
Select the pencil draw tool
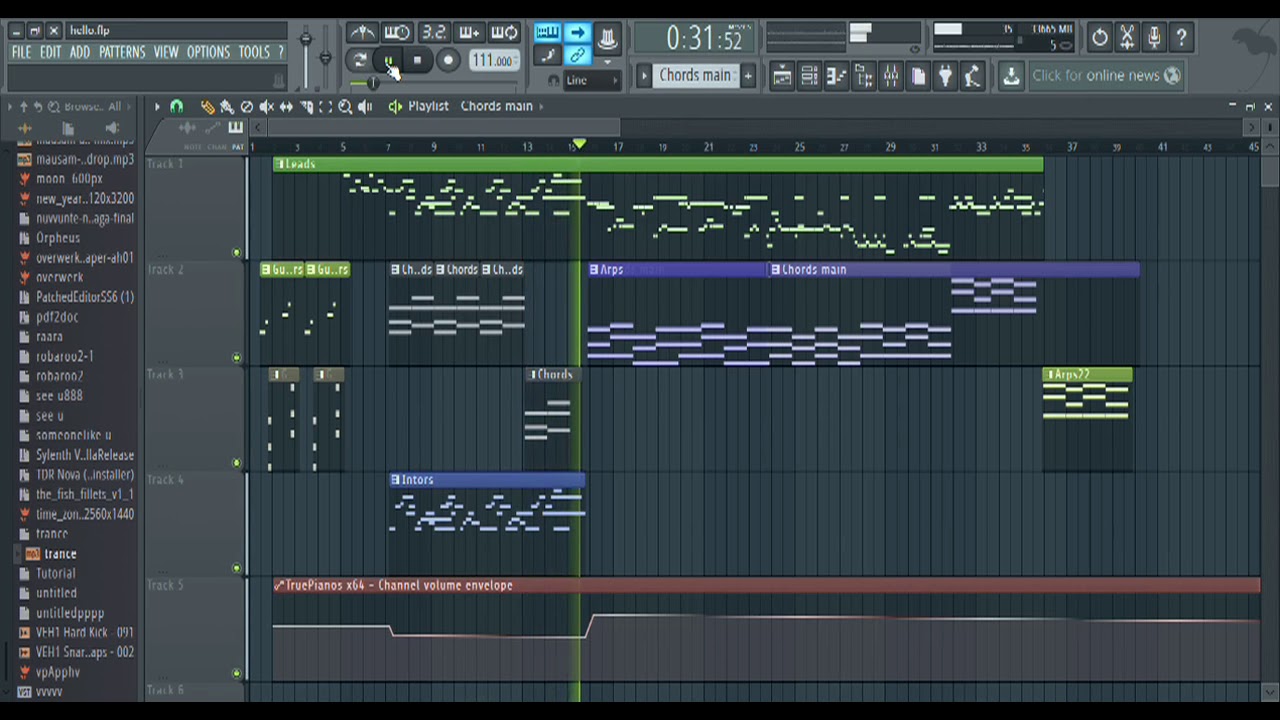coord(207,107)
